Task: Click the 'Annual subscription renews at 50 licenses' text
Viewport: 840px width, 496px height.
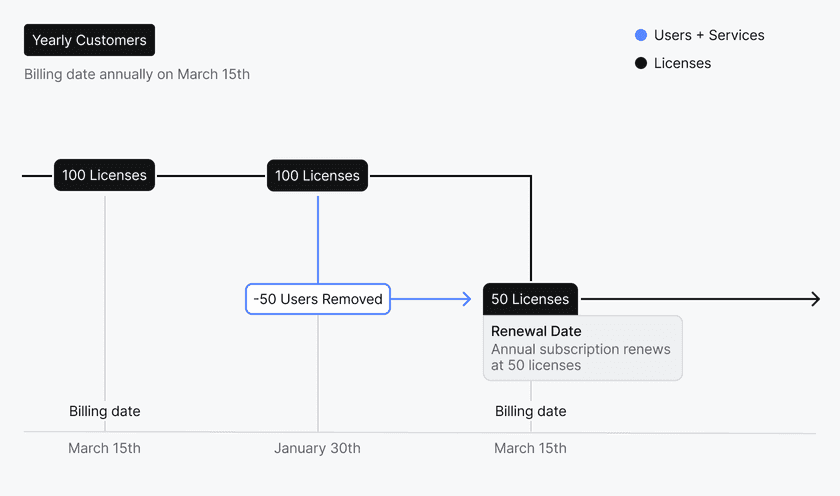Action: [580, 357]
